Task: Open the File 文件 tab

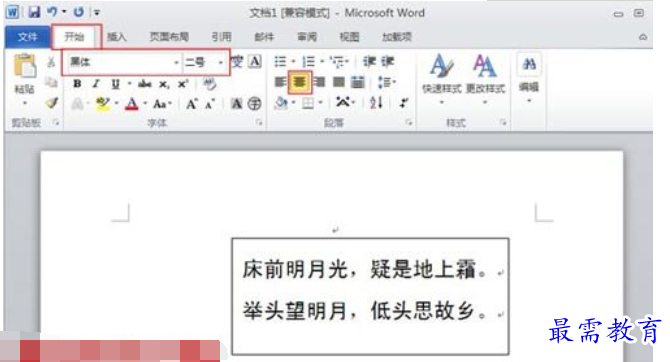Action: pyautogui.click(x=27, y=37)
